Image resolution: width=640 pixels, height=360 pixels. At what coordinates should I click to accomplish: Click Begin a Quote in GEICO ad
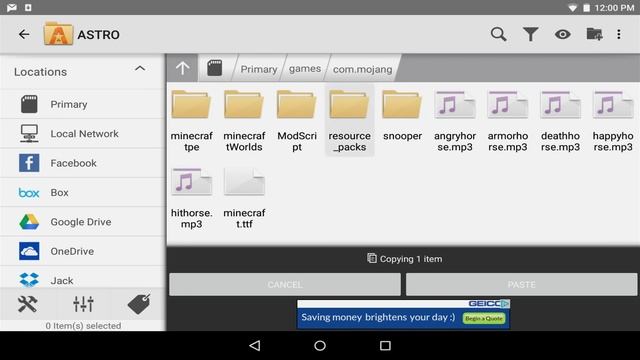(484, 318)
